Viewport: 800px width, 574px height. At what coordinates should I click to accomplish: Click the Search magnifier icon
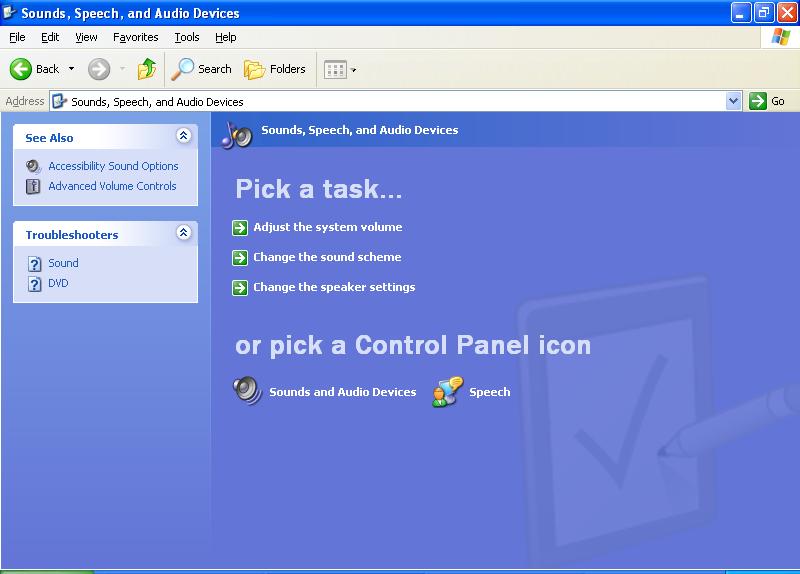pyautogui.click(x=182, y=69)
